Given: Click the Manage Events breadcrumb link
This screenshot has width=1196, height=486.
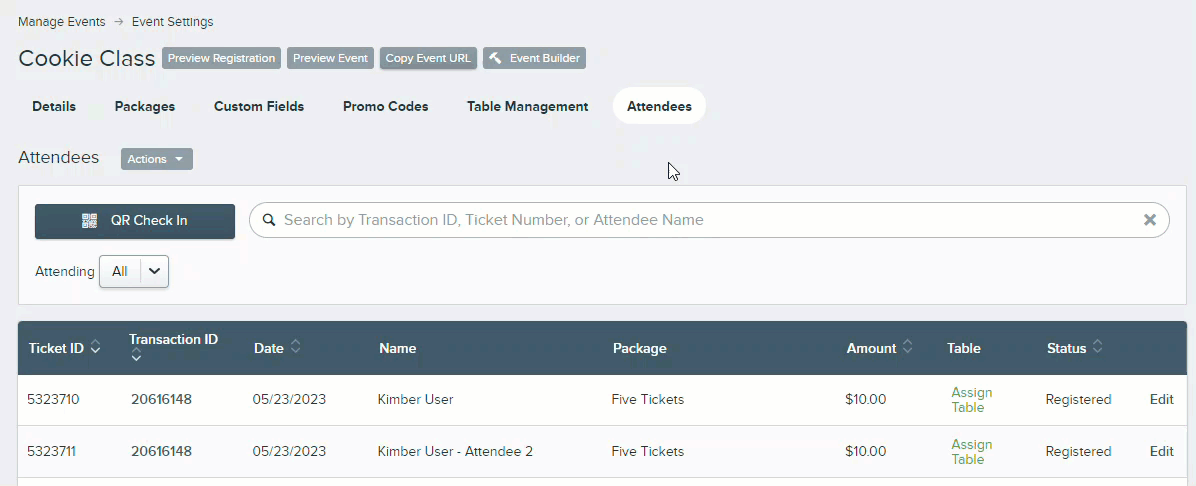Looking at the screenshot, I should (x=62, y=21).
